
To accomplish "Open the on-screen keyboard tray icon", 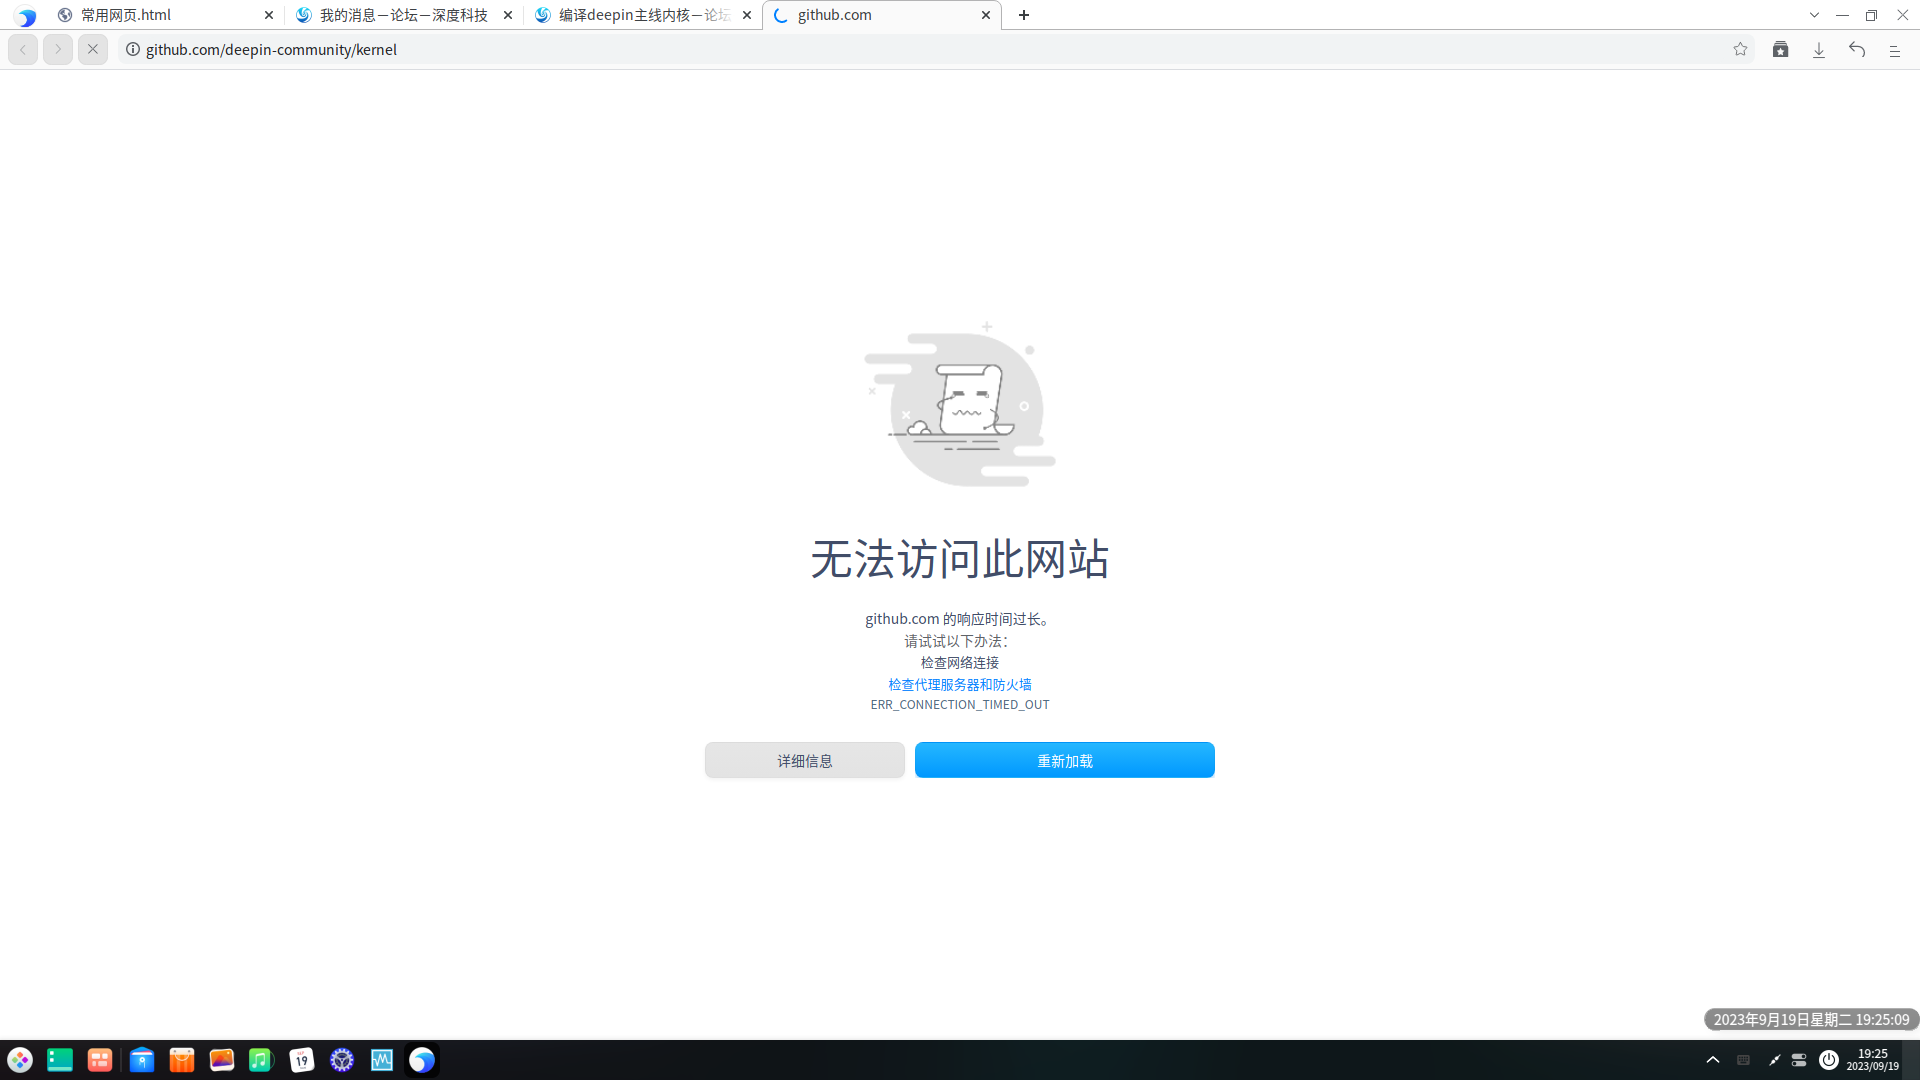I will click(1743, 1060).
